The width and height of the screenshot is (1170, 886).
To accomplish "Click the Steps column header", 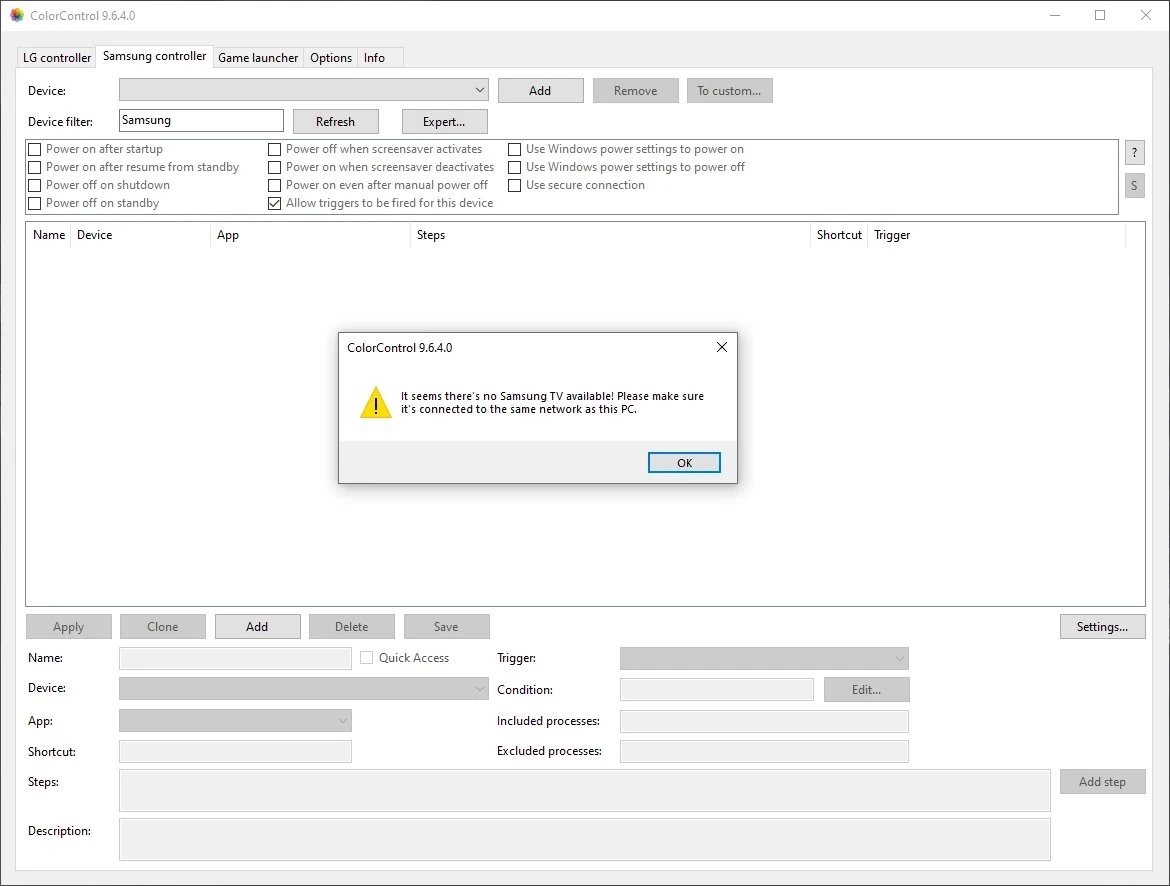I will point(610,234).
